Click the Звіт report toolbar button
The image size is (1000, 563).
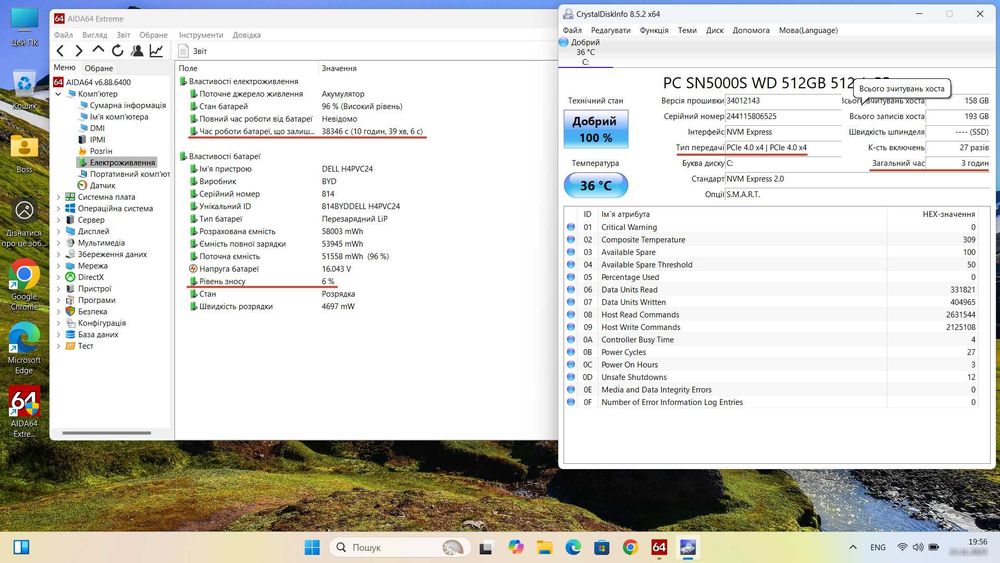tap(193, 51)
